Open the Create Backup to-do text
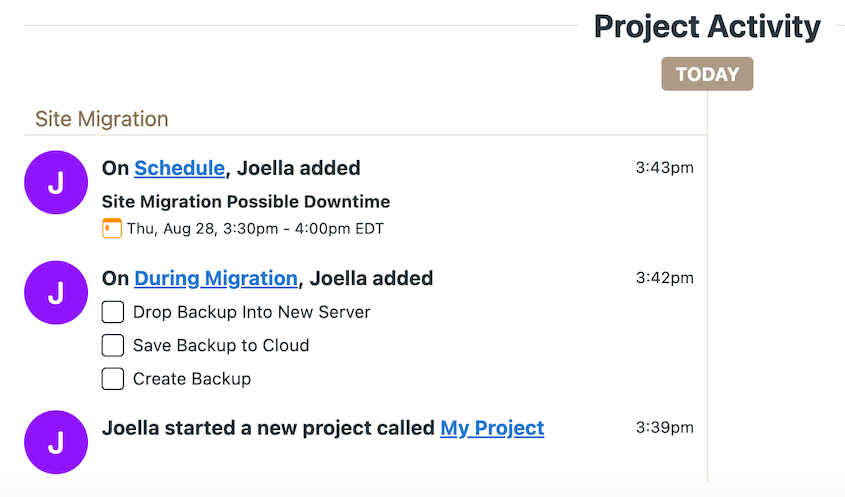 192,379
